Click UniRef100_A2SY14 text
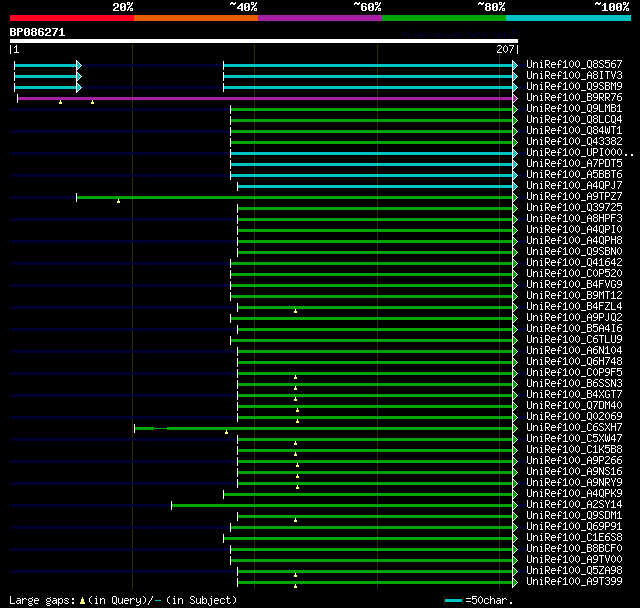Screen dimensions: 640x608 pos(574,505)
